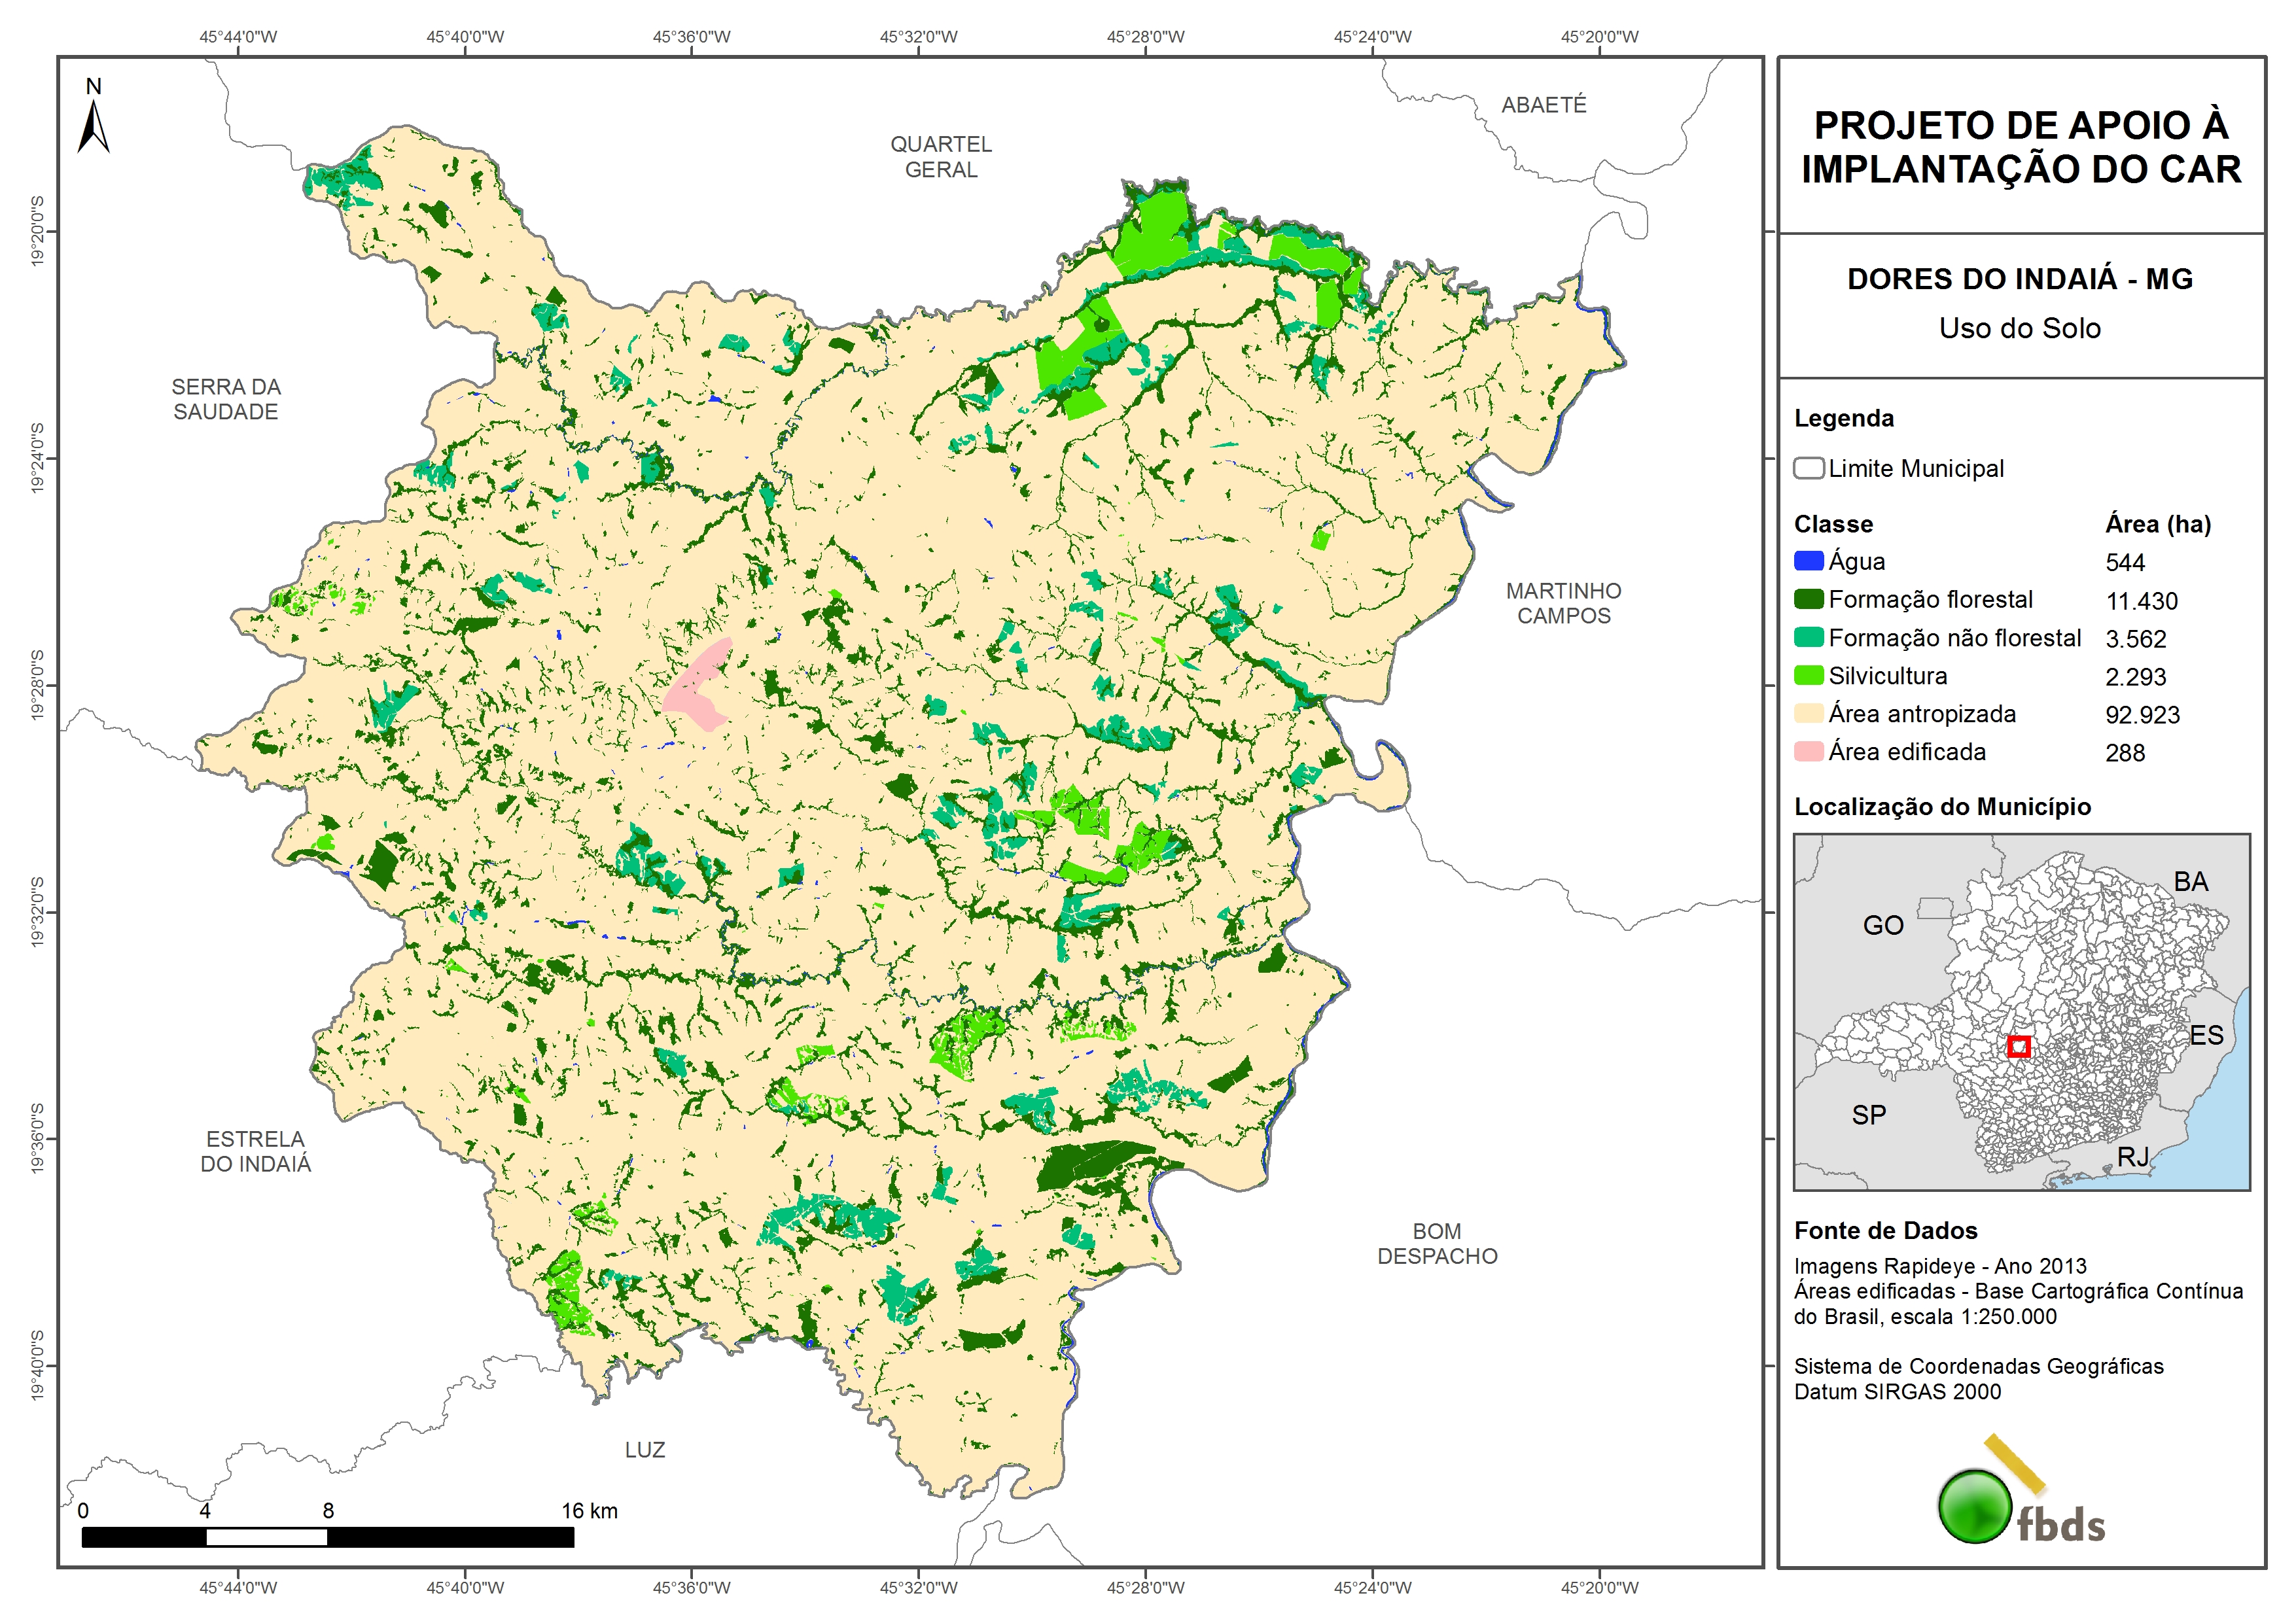
Task: Click the ESTRELA DO INDAIÁ label
Action: point(255,1151)
